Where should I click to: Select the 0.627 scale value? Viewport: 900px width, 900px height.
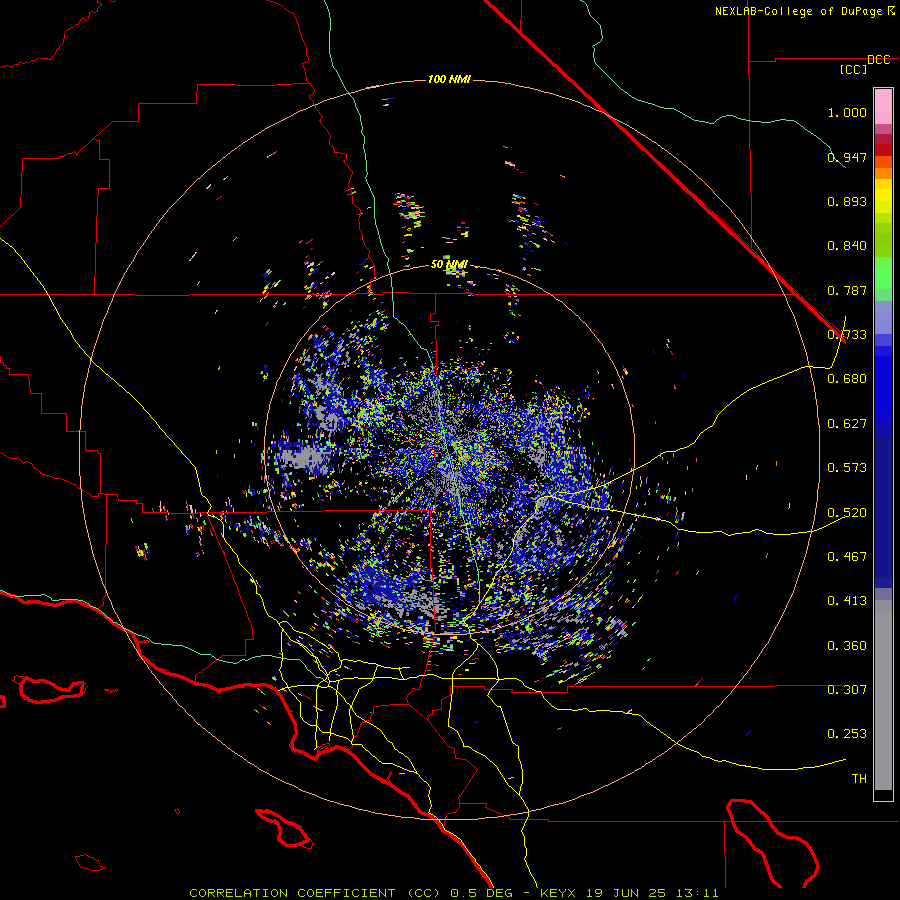point(847,424)
